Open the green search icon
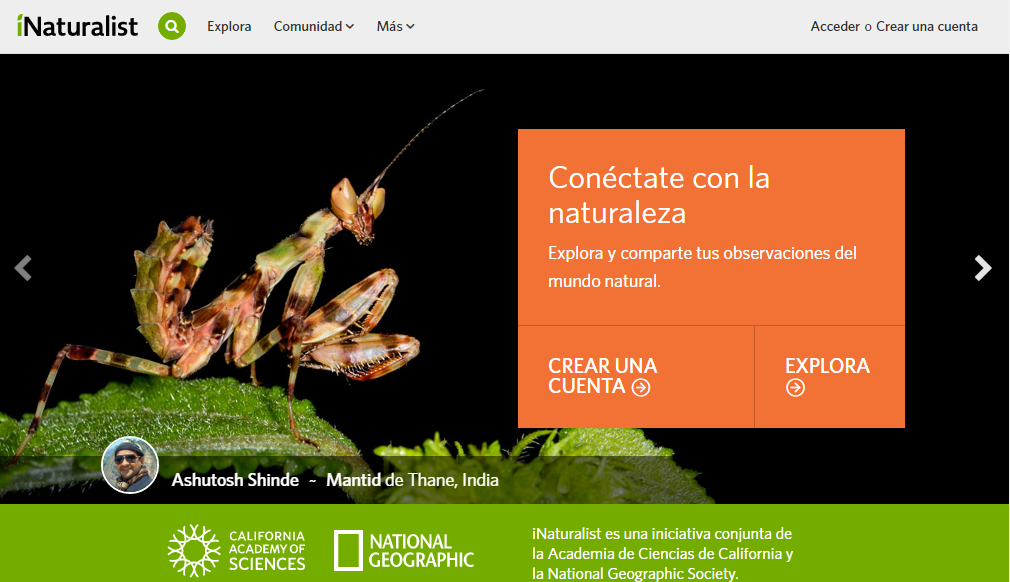 pyautogui.click(x=172, y=26)
